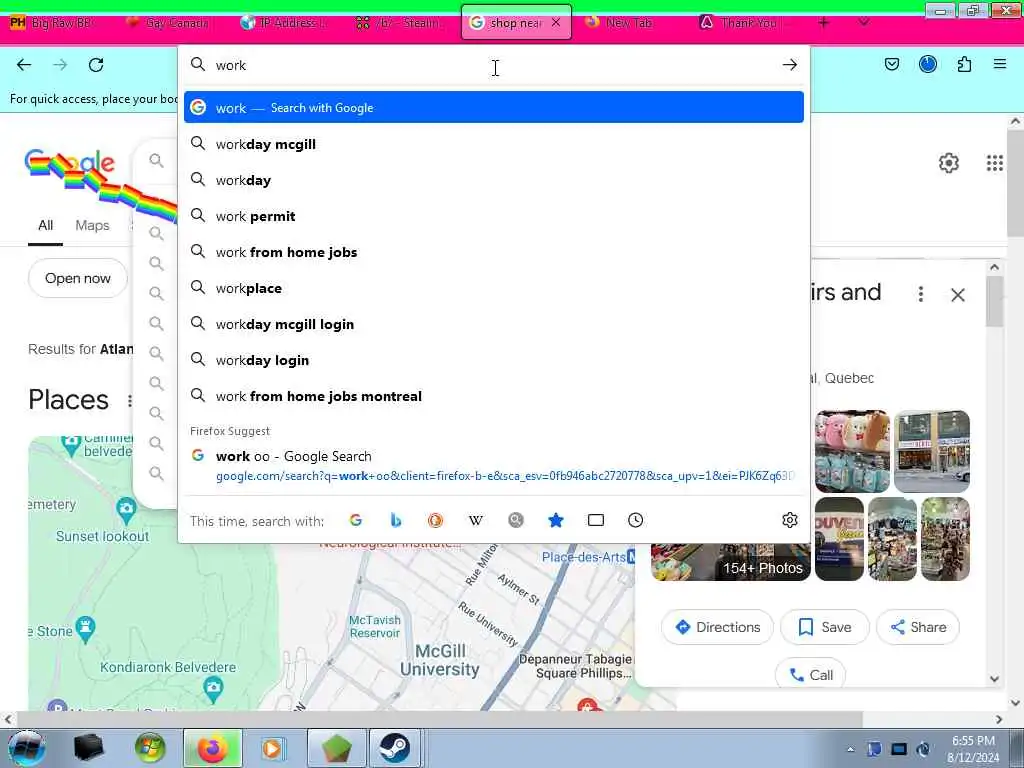
Task: Select the All results tab
Action: [45, 225]
